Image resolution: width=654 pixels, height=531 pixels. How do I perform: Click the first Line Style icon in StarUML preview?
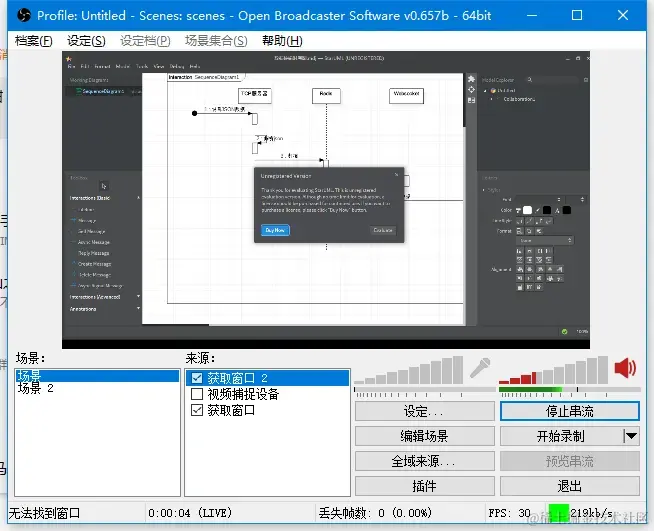[520, 221]
